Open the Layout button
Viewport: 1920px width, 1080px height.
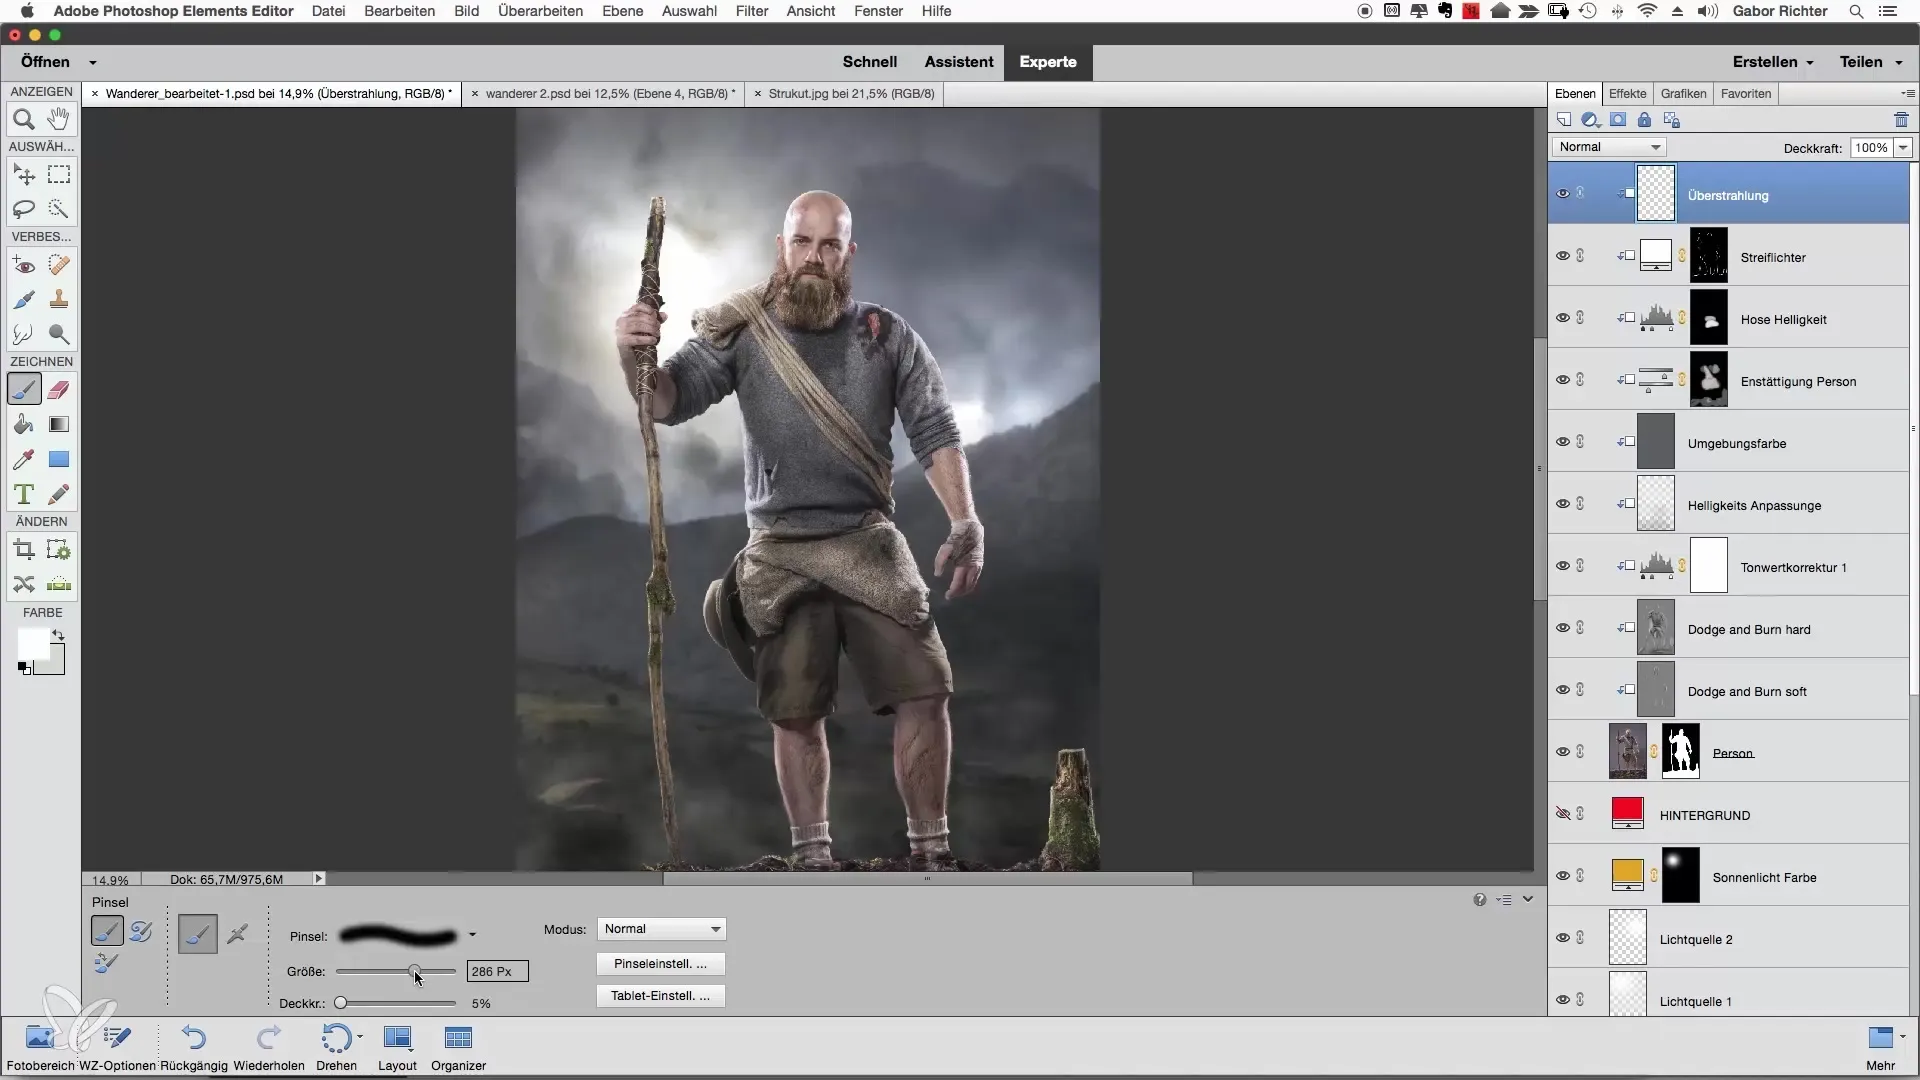397,1047
